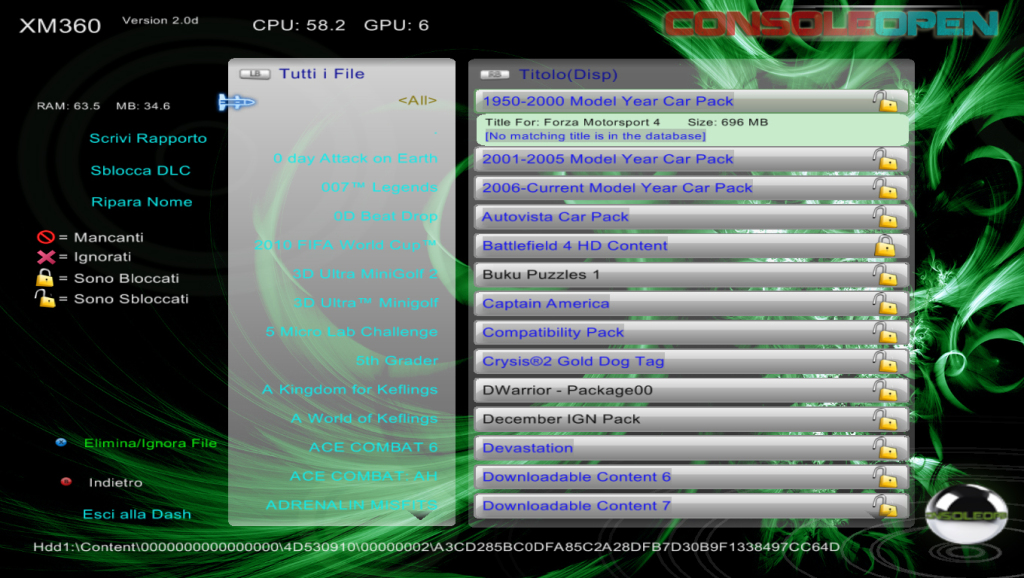Click the lock icon on Downloadable Content 6

click(x=886, y=477)
